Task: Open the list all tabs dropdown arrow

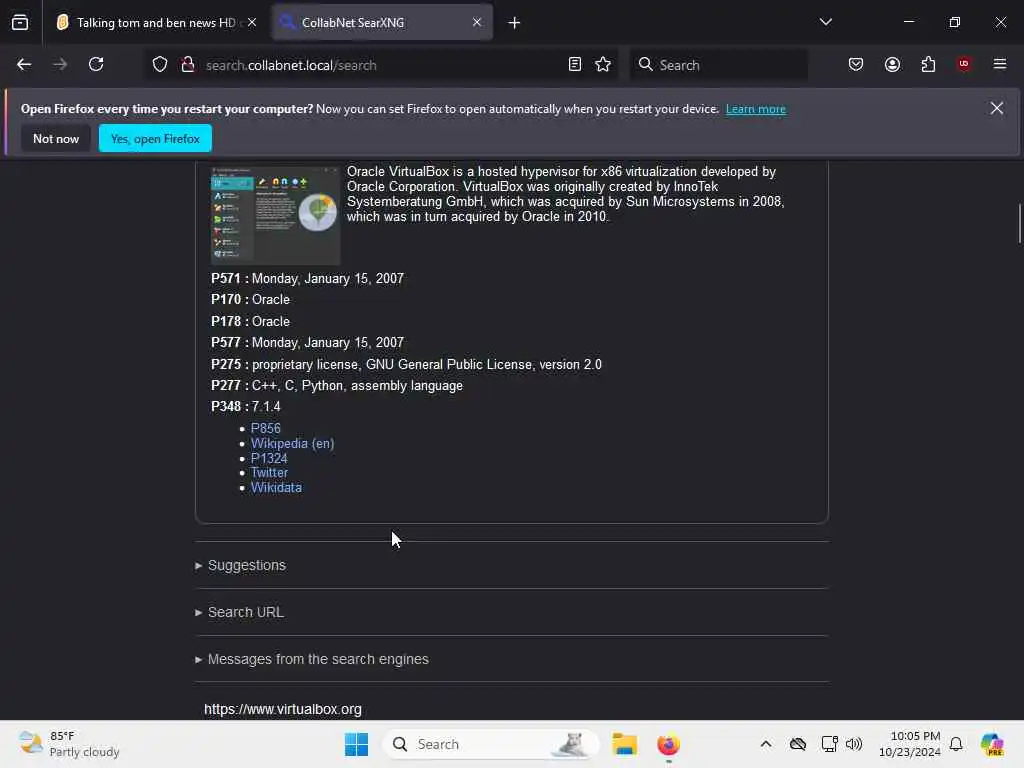Action: click(825, 22)
